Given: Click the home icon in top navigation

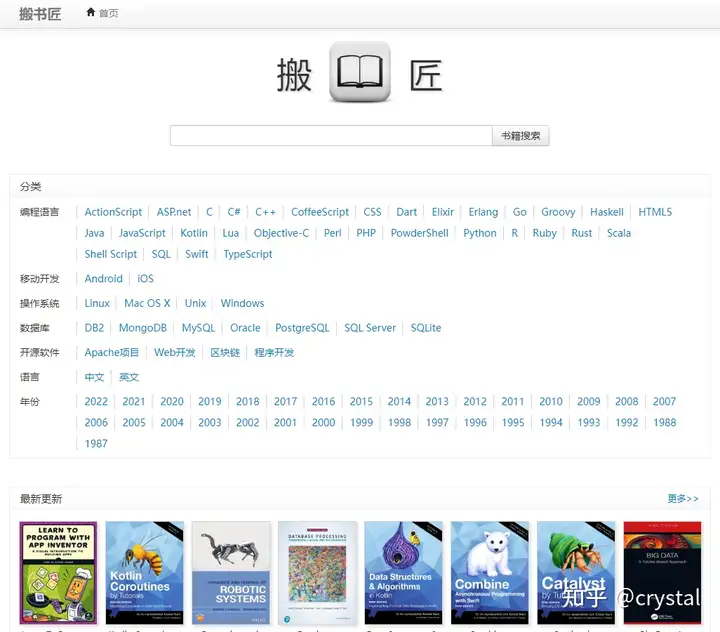Looking at the screenshot, I should pos(91,12).
